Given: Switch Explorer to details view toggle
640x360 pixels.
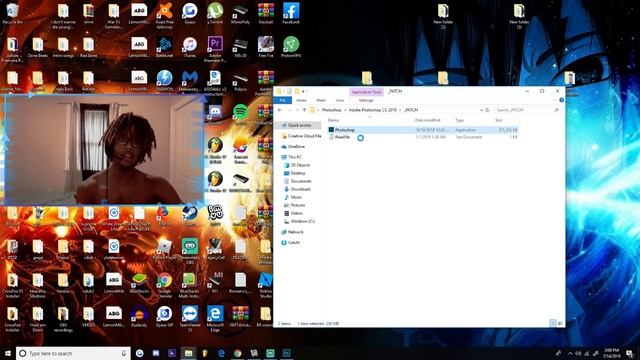Looking at the screenshot, I should pos(553,323).
